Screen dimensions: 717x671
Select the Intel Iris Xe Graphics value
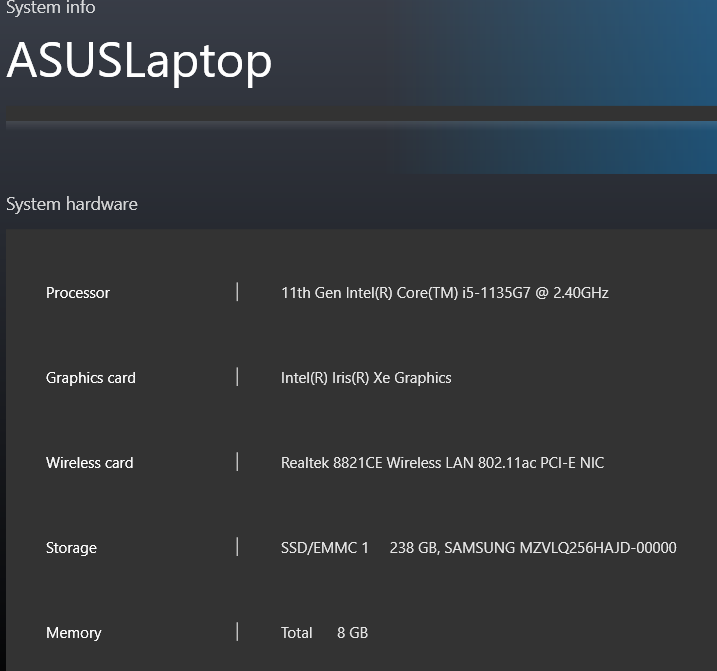[366, 378]
